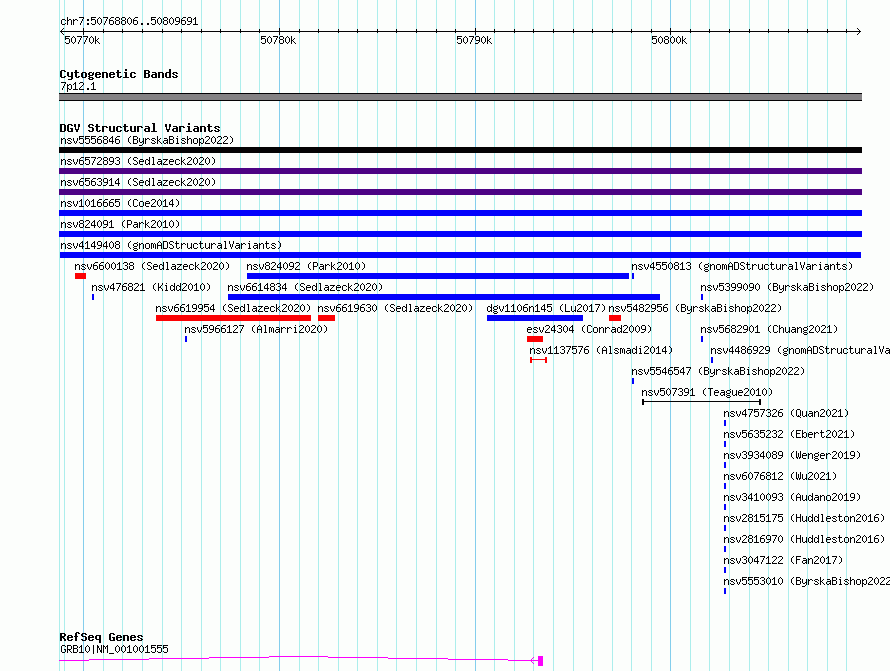Image resolution: width=890 pixels, height=671 pixels.
Task: Click the blue nsv1016665 variant bar
Action: coord(460,213)
